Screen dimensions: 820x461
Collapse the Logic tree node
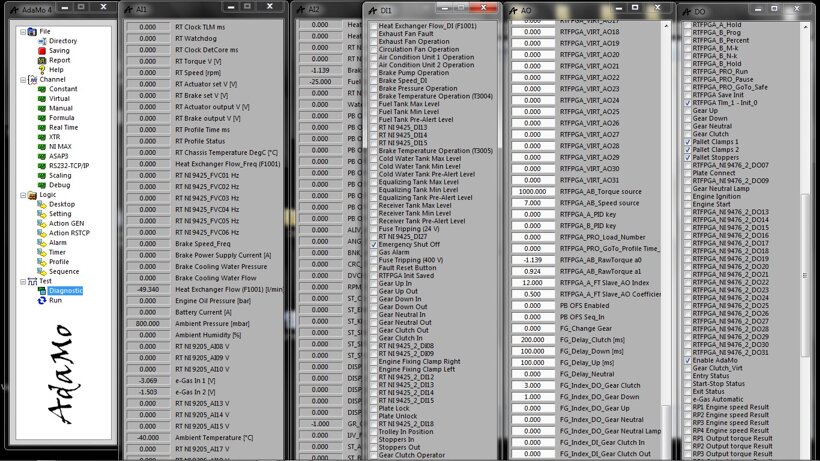pyautogui.click(x=22, y=194)
